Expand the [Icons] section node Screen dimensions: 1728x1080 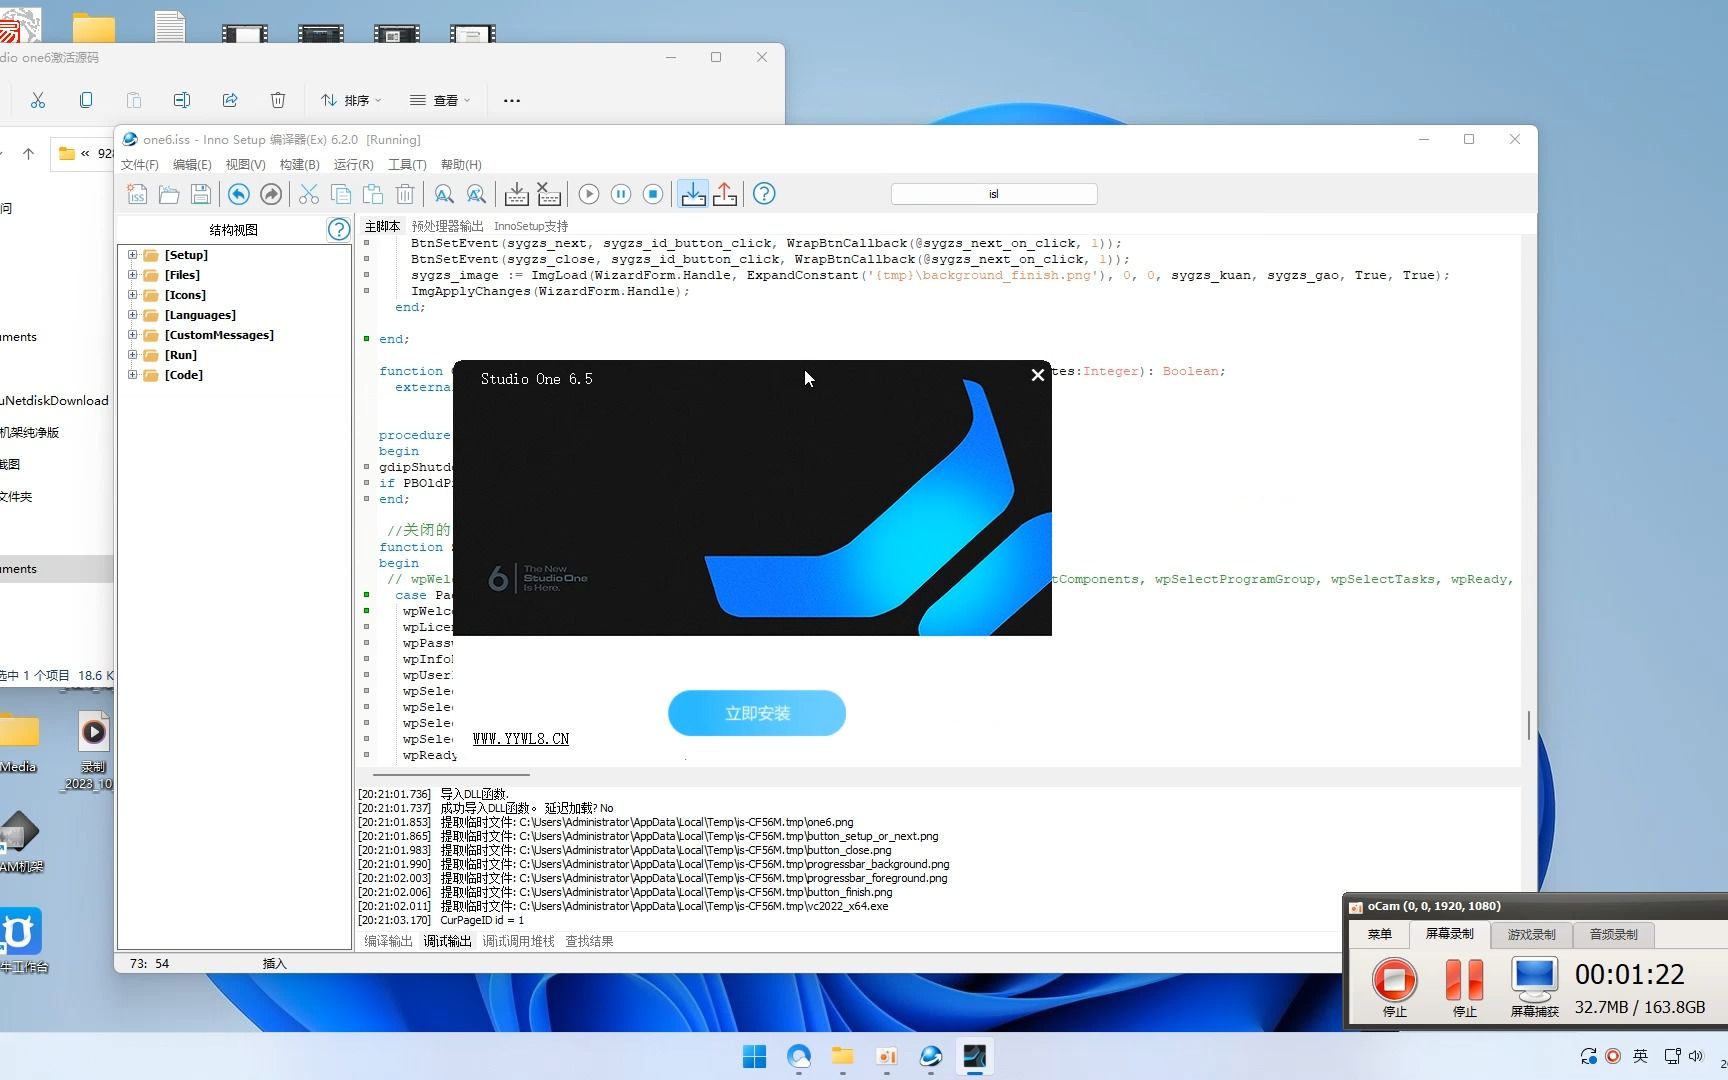coord(132,295)
